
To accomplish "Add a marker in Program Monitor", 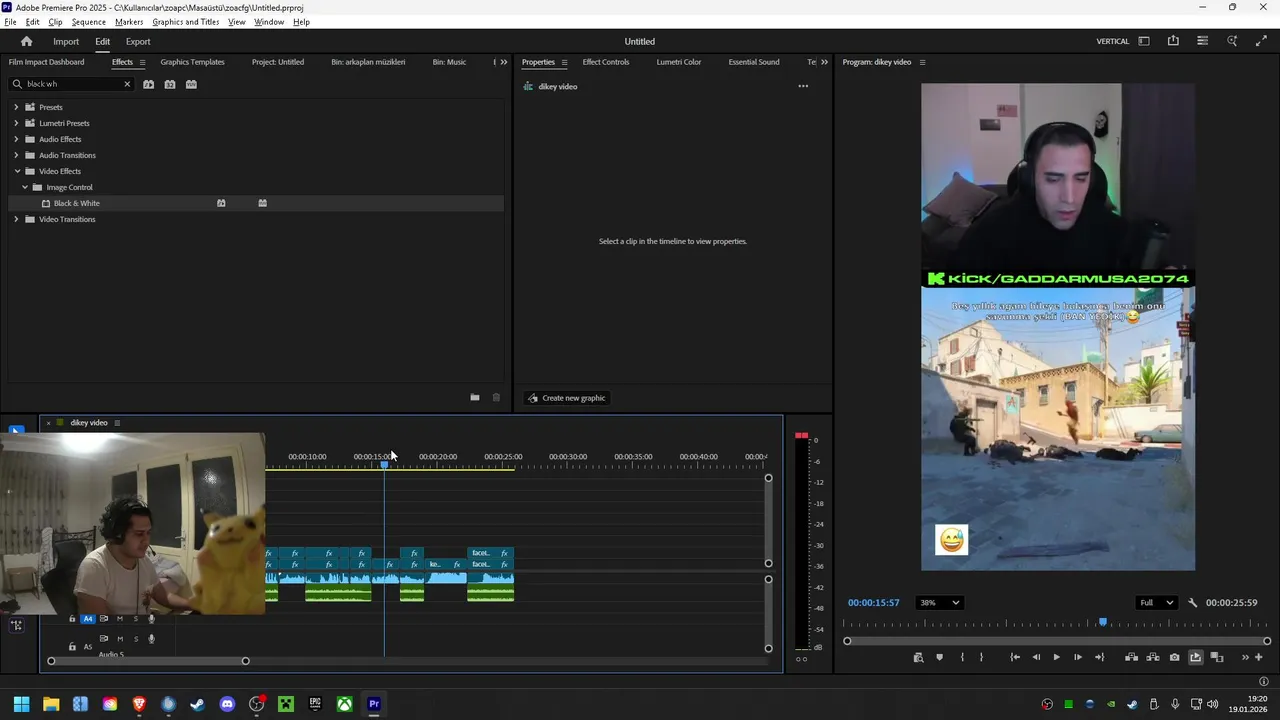I will point(939,657).
